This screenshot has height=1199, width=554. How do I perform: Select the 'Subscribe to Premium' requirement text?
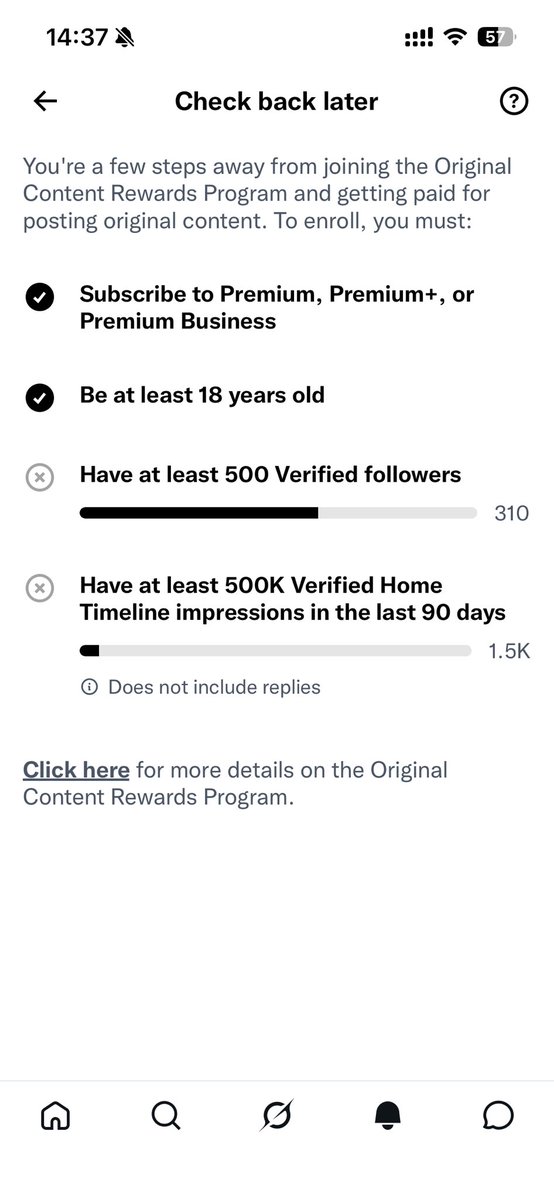click(x=277, y=307)
